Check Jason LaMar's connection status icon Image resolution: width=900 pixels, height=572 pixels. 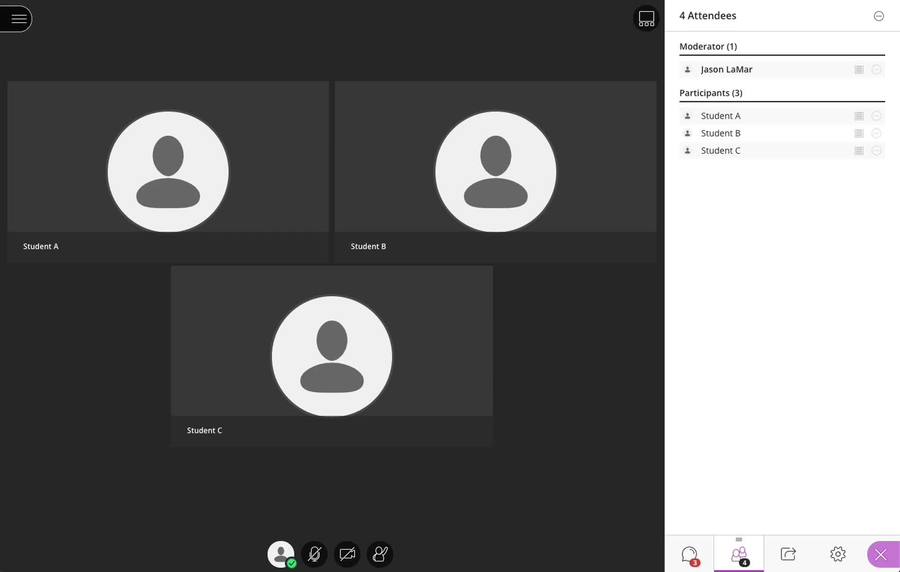[x=859, y=69]
